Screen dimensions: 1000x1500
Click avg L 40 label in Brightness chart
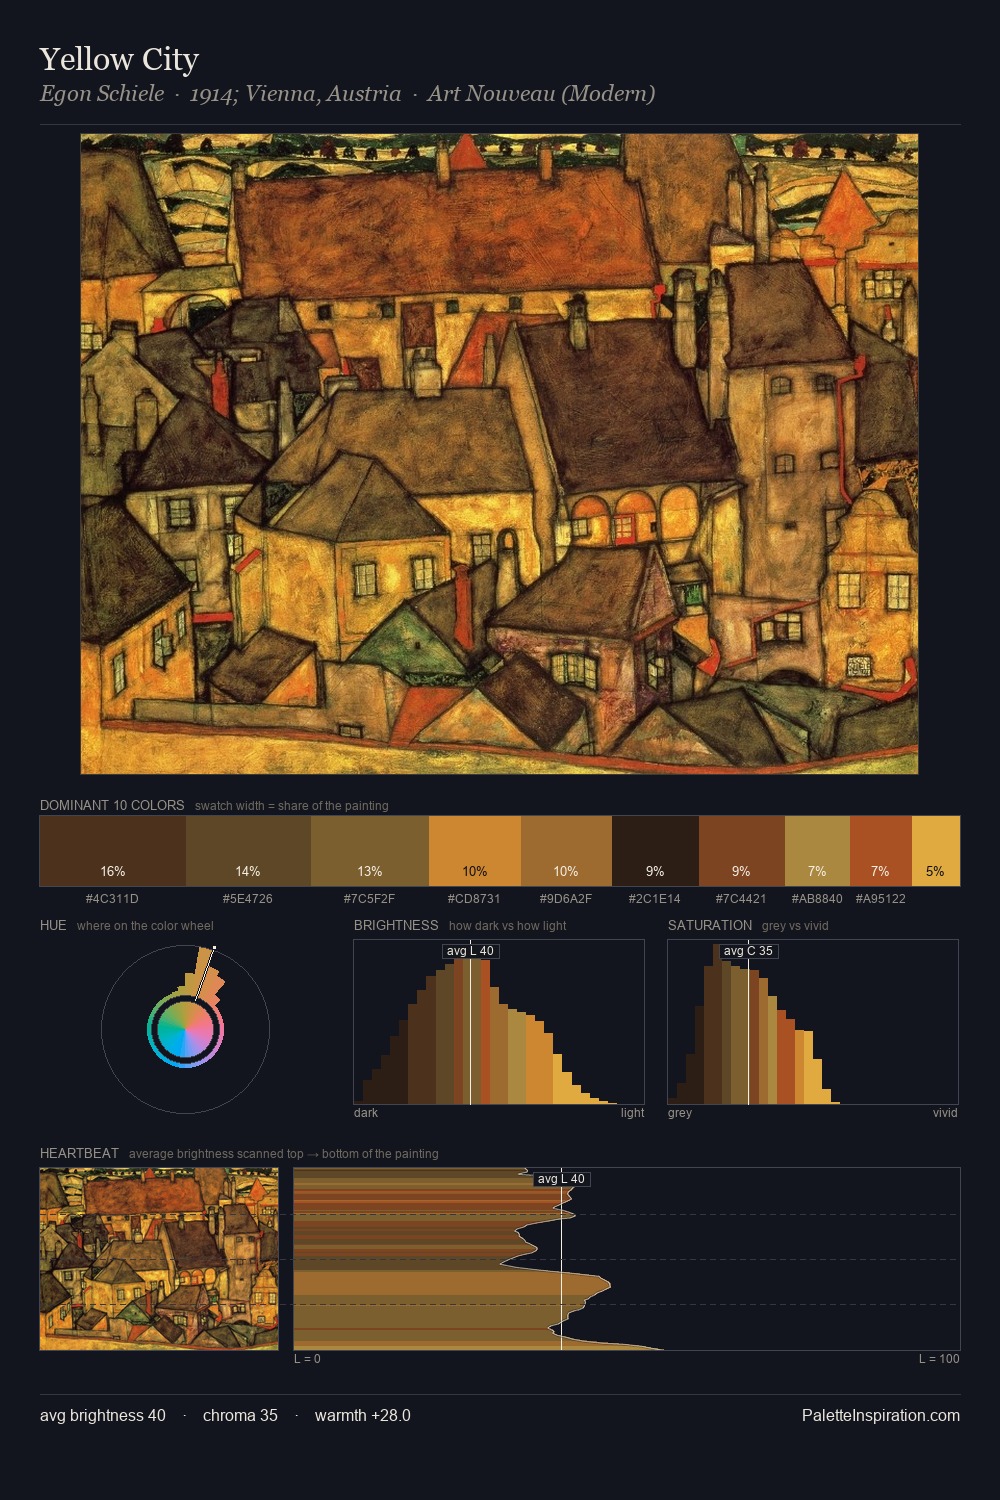pos(470,951)
